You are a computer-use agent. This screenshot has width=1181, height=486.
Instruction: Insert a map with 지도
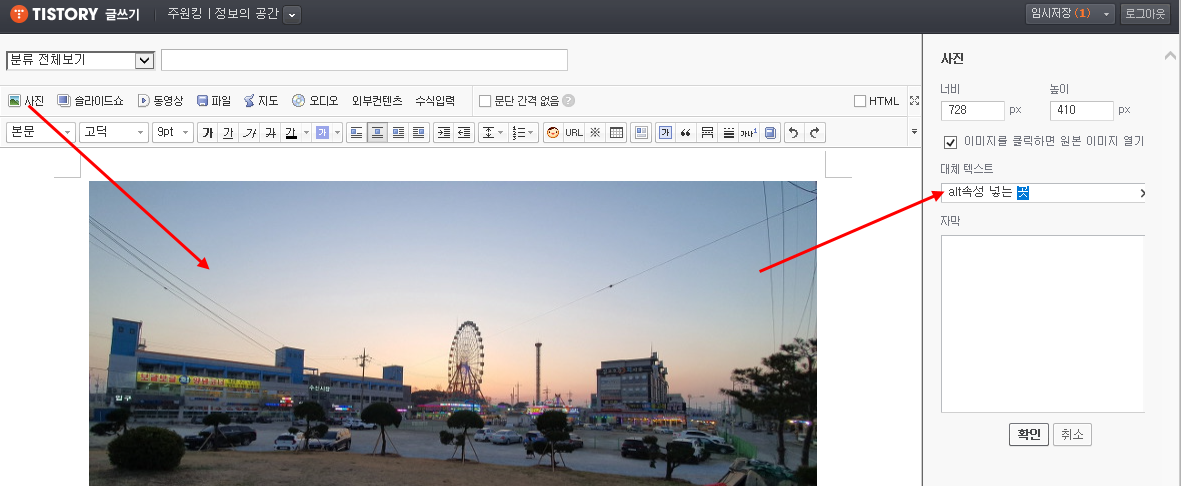click(261, 100)
